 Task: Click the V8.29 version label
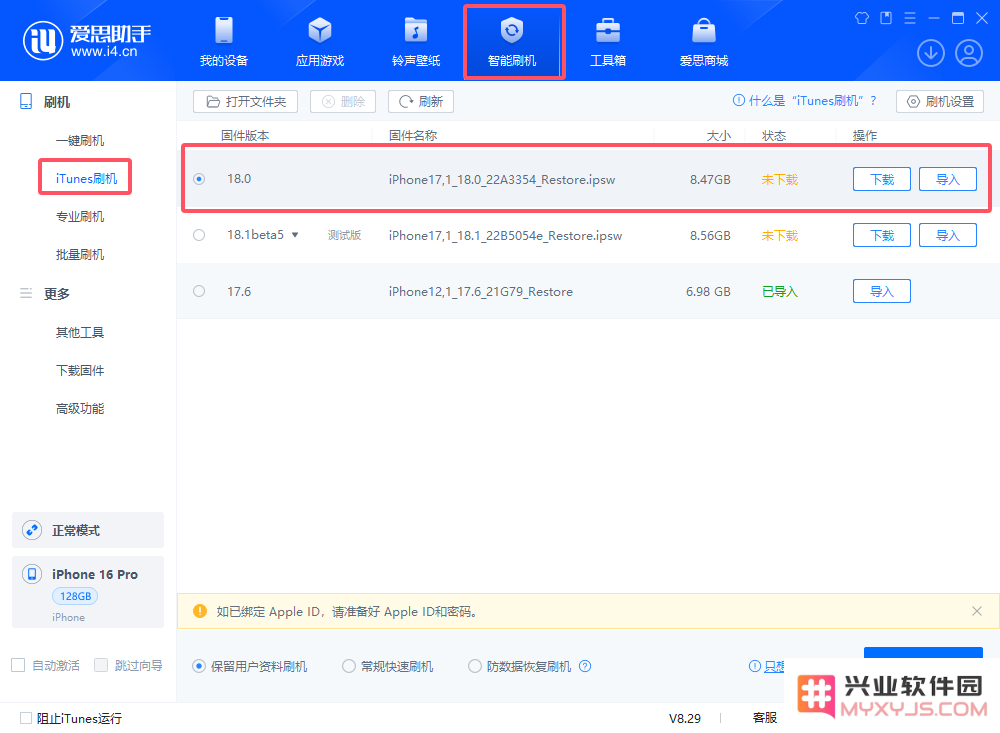pos(684,718)
